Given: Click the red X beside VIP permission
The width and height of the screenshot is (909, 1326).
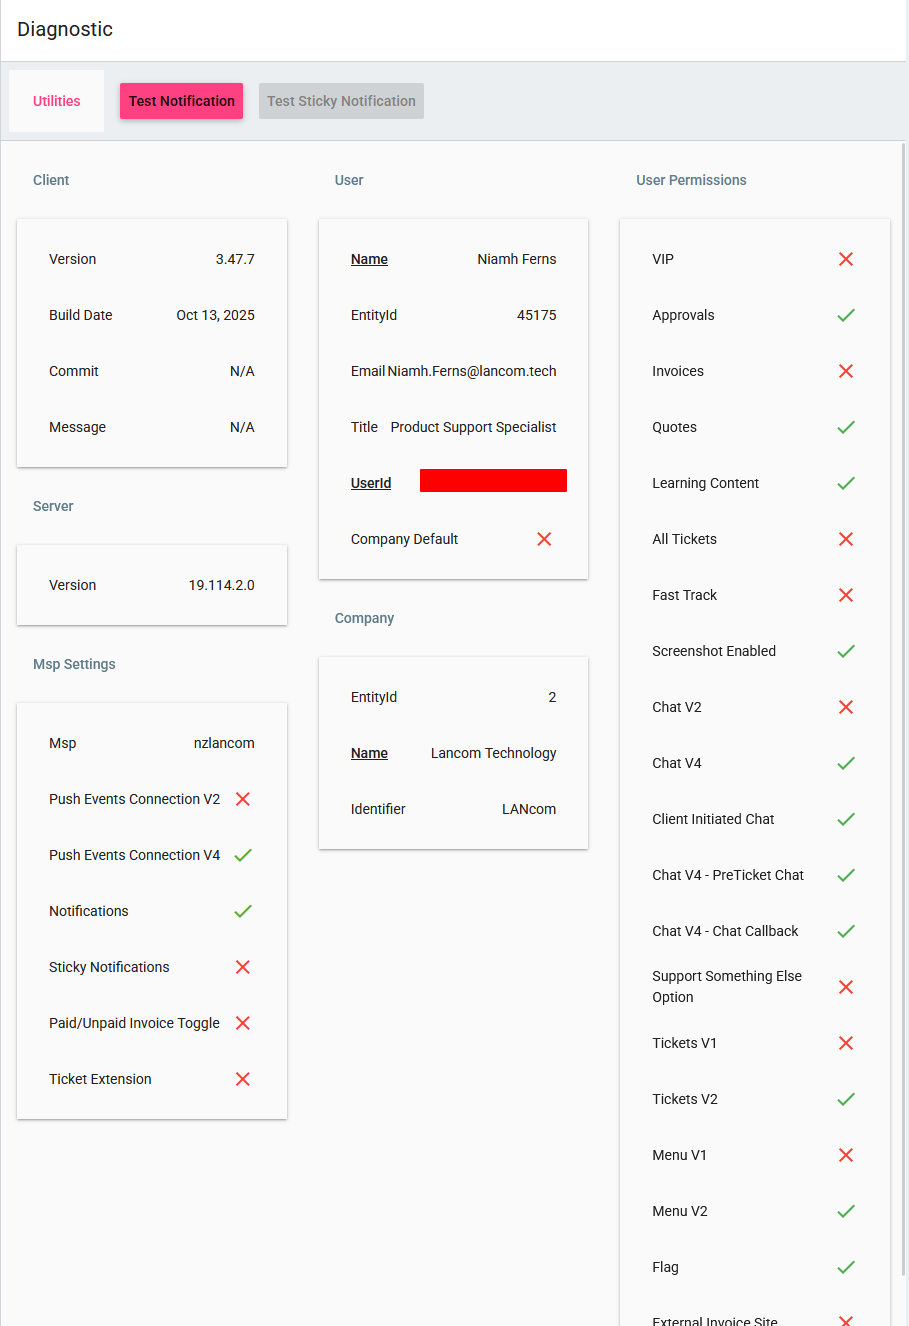Looking at the screenshot, I should click(x=846, y=259).
